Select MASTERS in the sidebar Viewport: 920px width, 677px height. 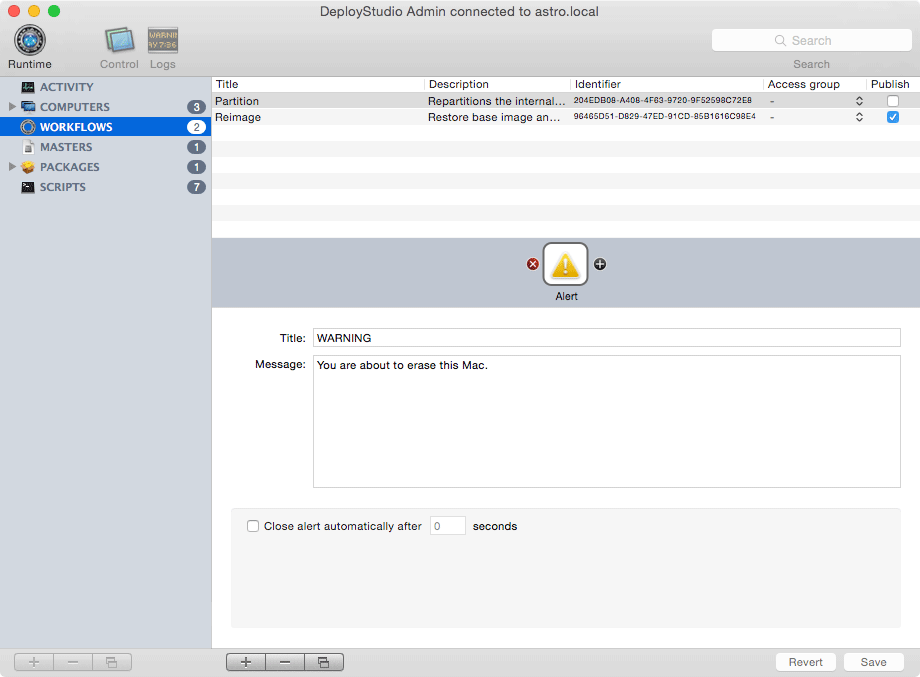point(66,147)
